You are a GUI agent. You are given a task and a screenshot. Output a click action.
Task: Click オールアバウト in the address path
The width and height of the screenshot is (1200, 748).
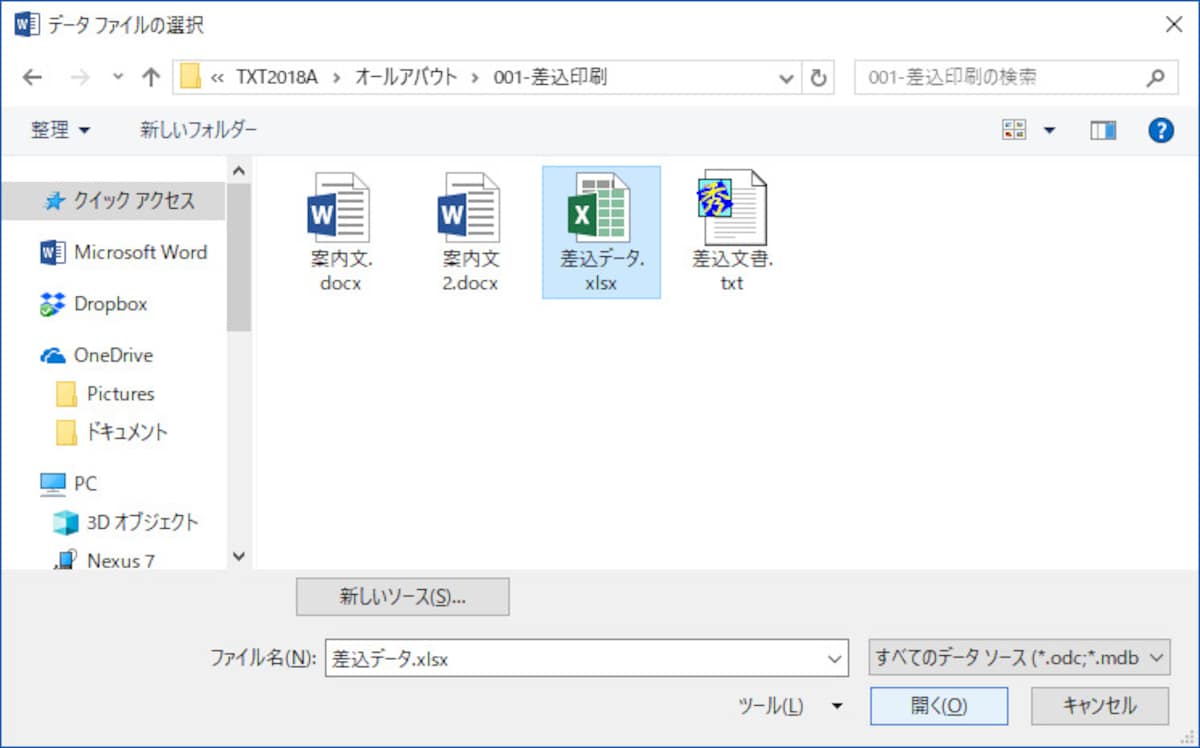tap(406, 77)
